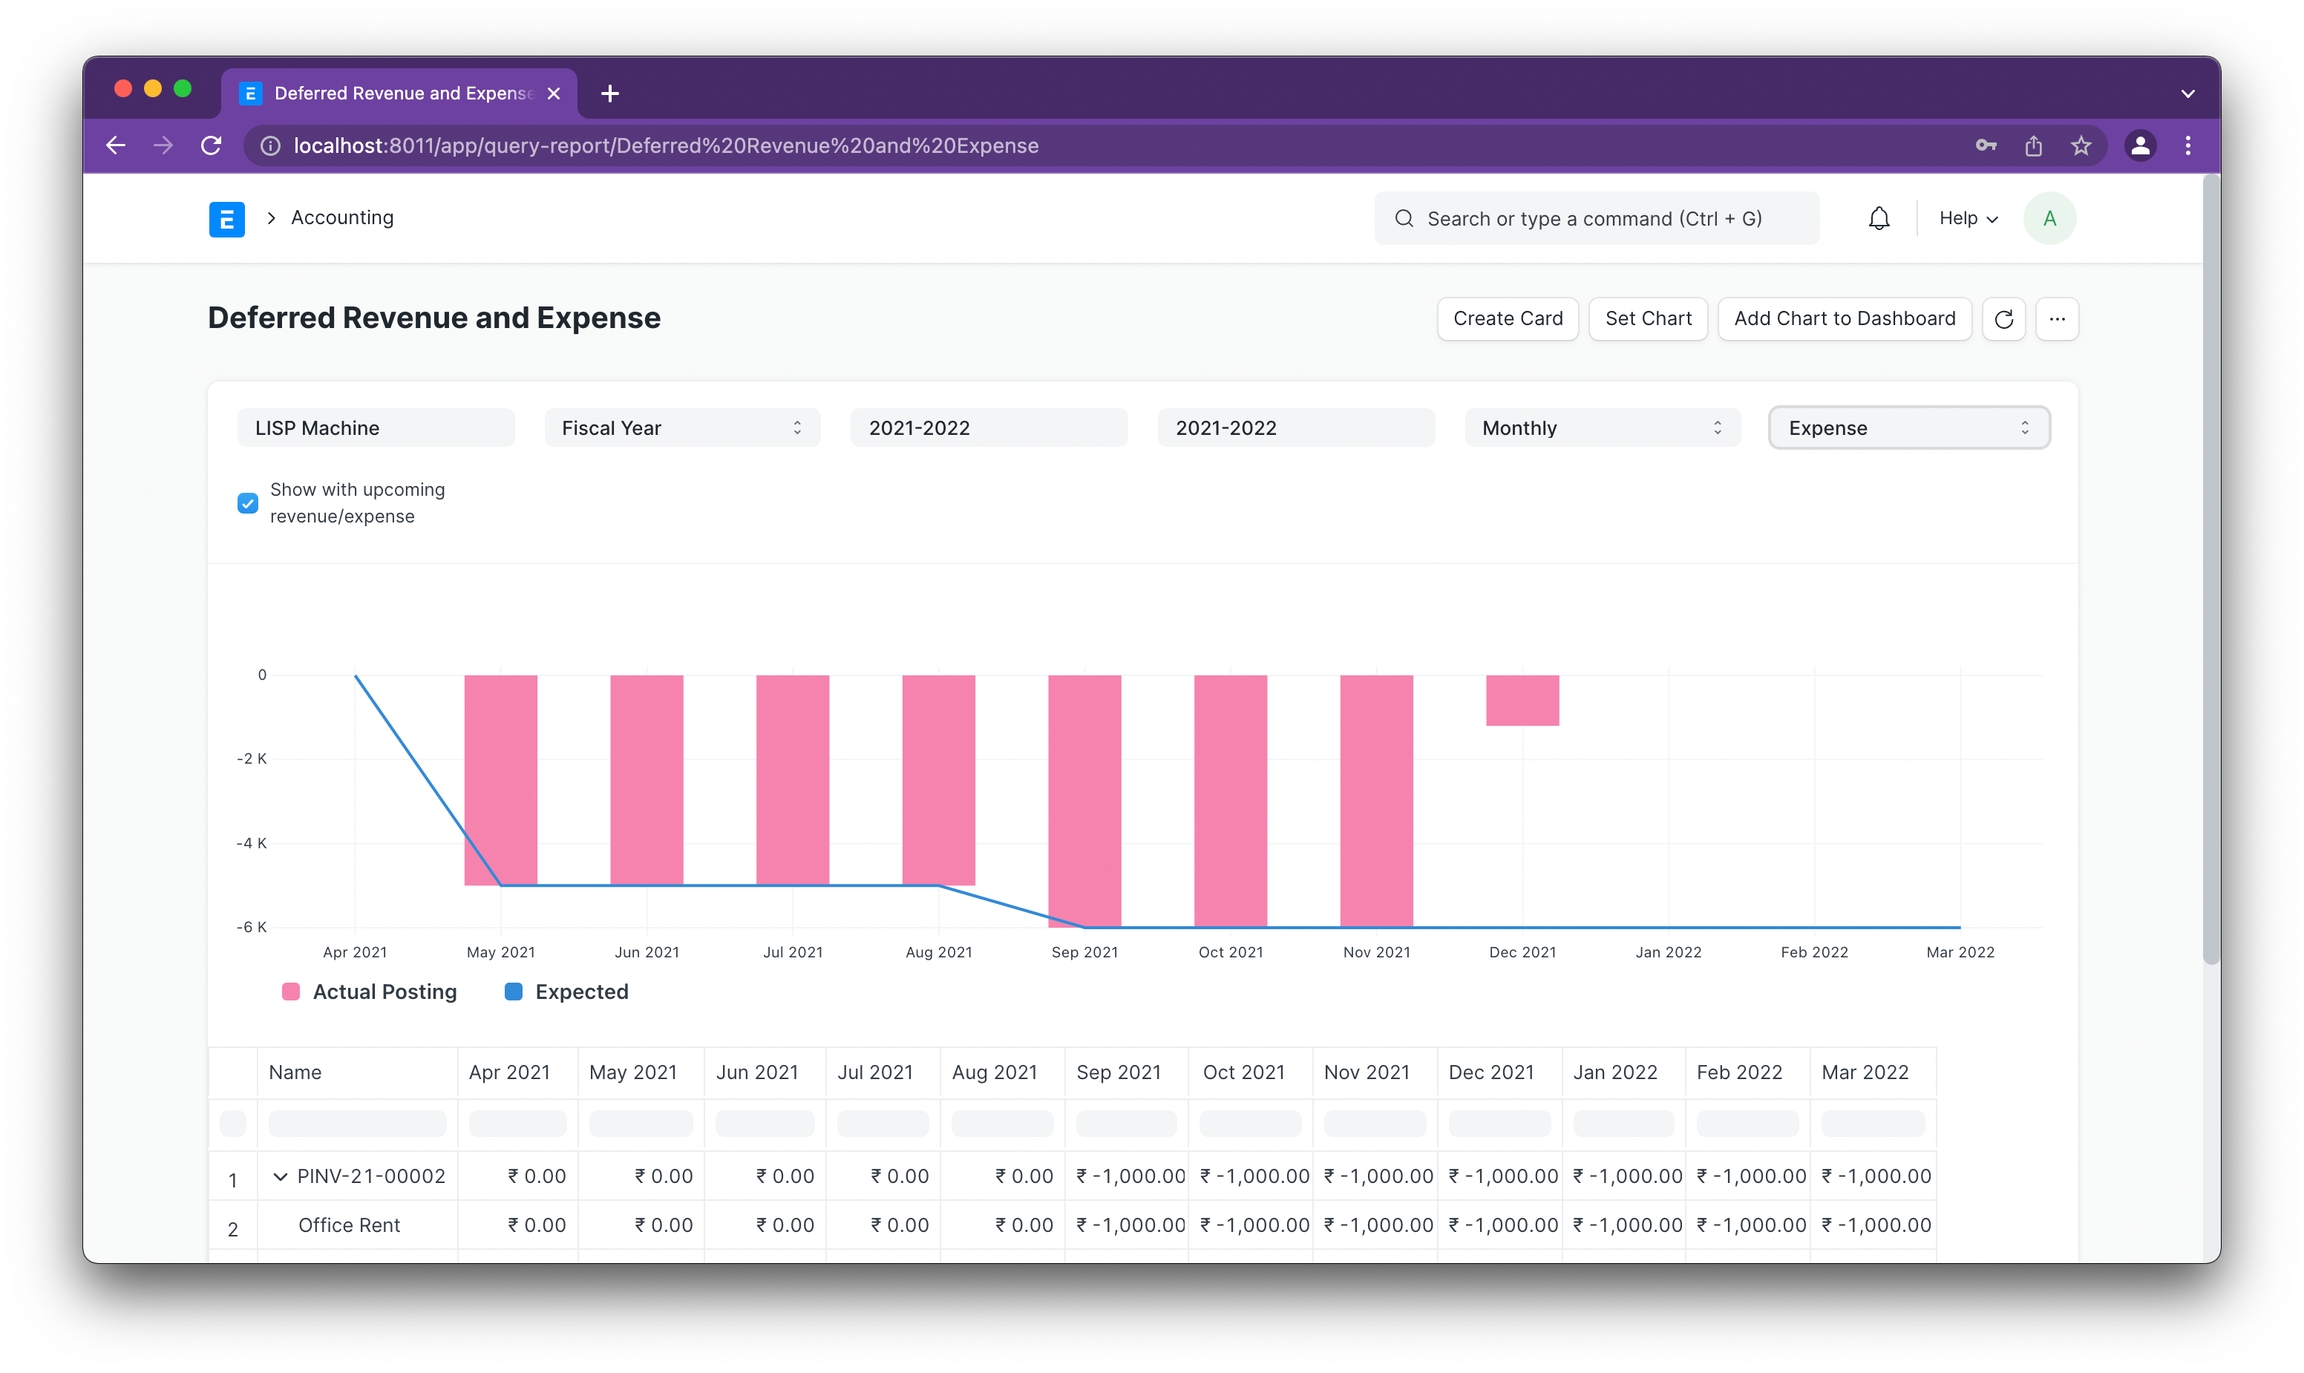Click the browser share icon
The width and height of the screenshot is (2304, 1373).
click(2033, 146)
